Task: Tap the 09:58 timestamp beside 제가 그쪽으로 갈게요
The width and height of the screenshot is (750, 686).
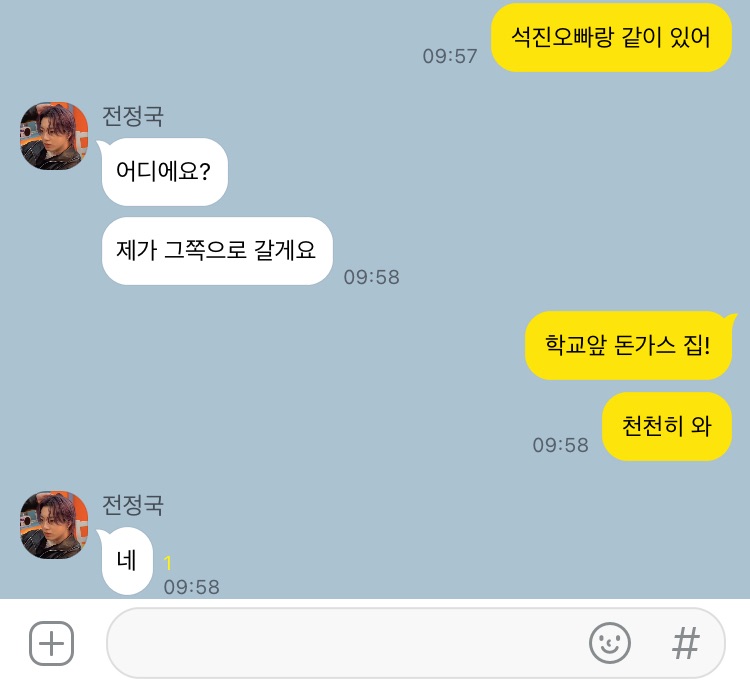Action: [x=372, y=277]
